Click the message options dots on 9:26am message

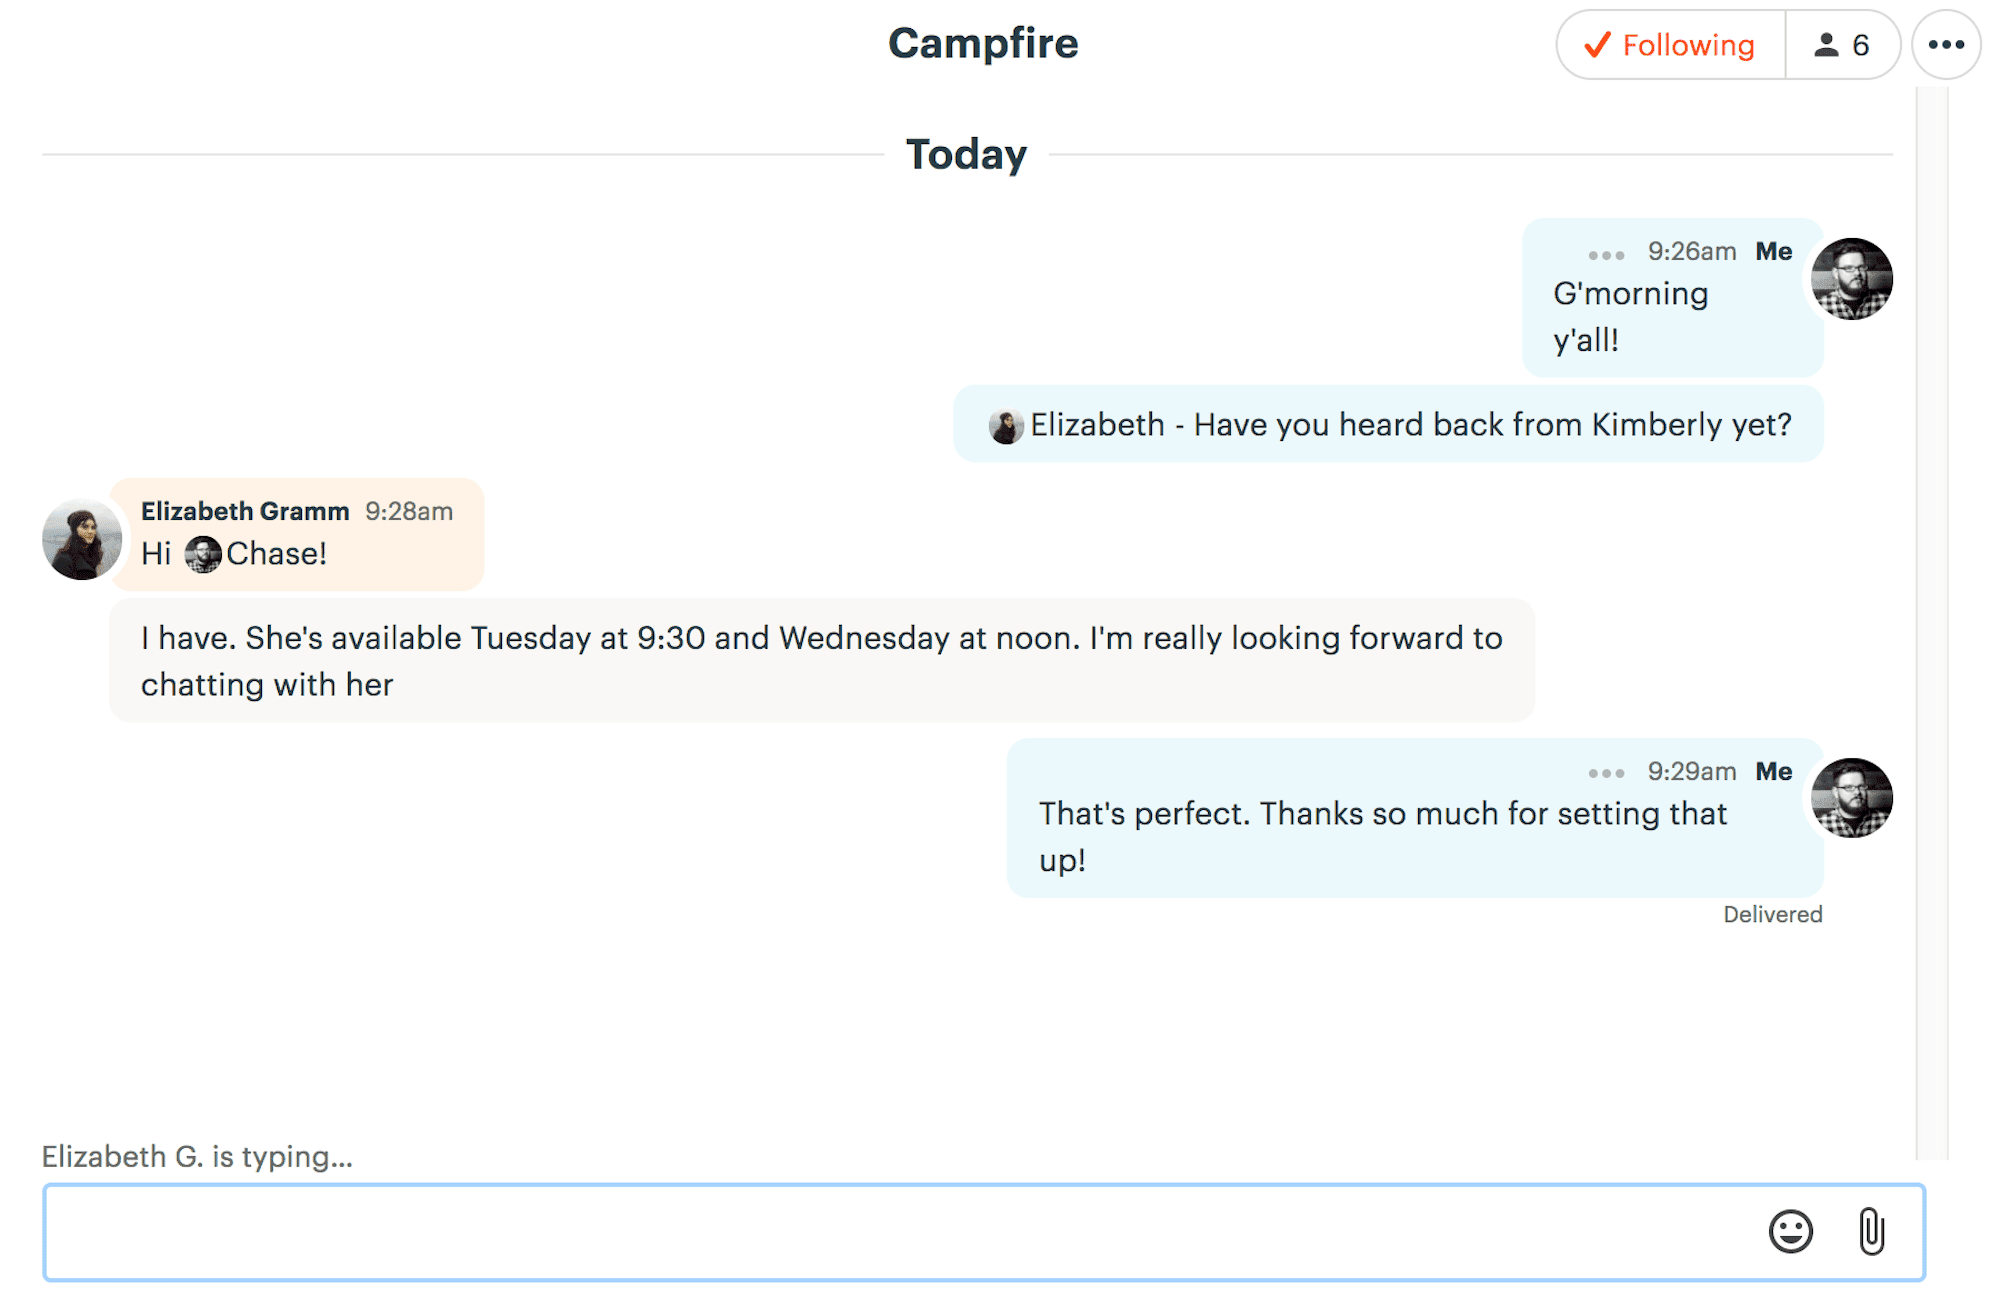(1605, 251)
